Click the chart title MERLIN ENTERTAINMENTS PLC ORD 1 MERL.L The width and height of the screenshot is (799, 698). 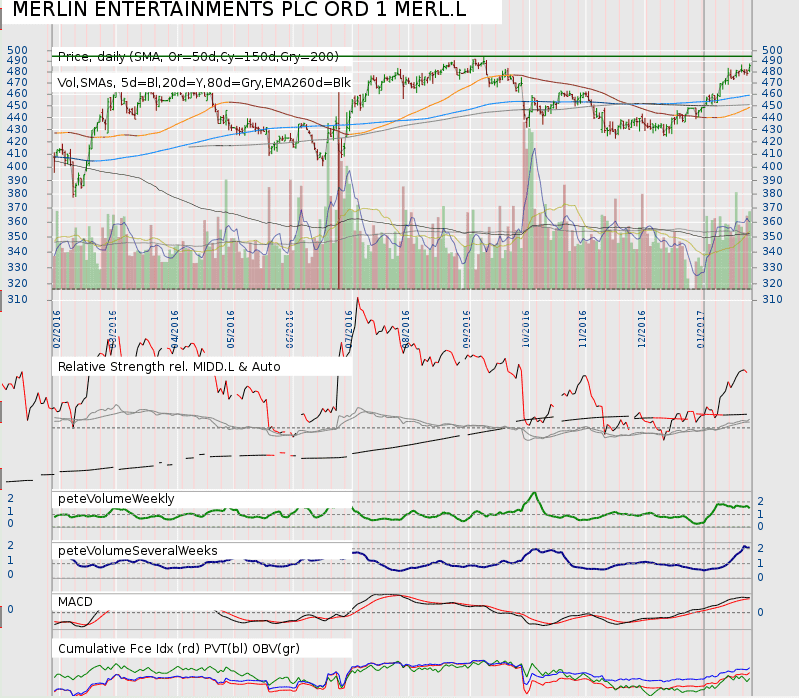click(239, 9)
